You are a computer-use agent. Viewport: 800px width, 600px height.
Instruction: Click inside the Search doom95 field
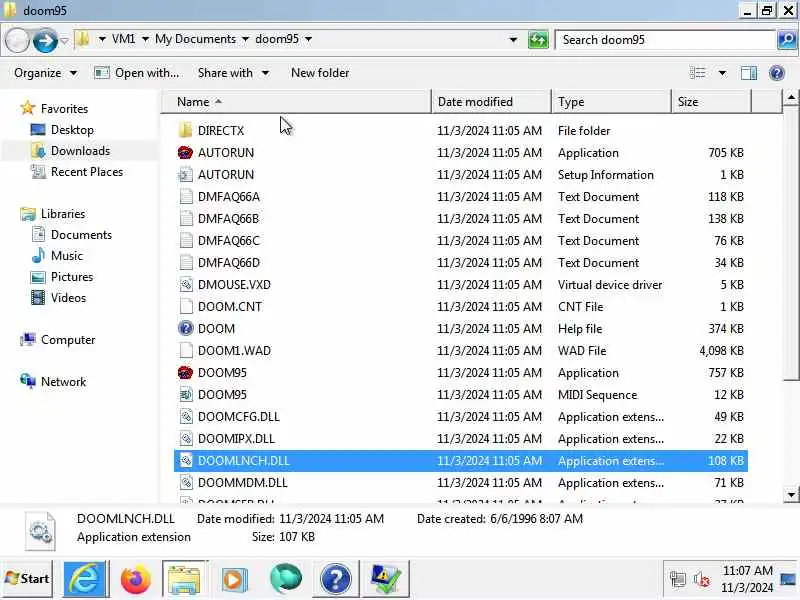click(x=666, y=40)
